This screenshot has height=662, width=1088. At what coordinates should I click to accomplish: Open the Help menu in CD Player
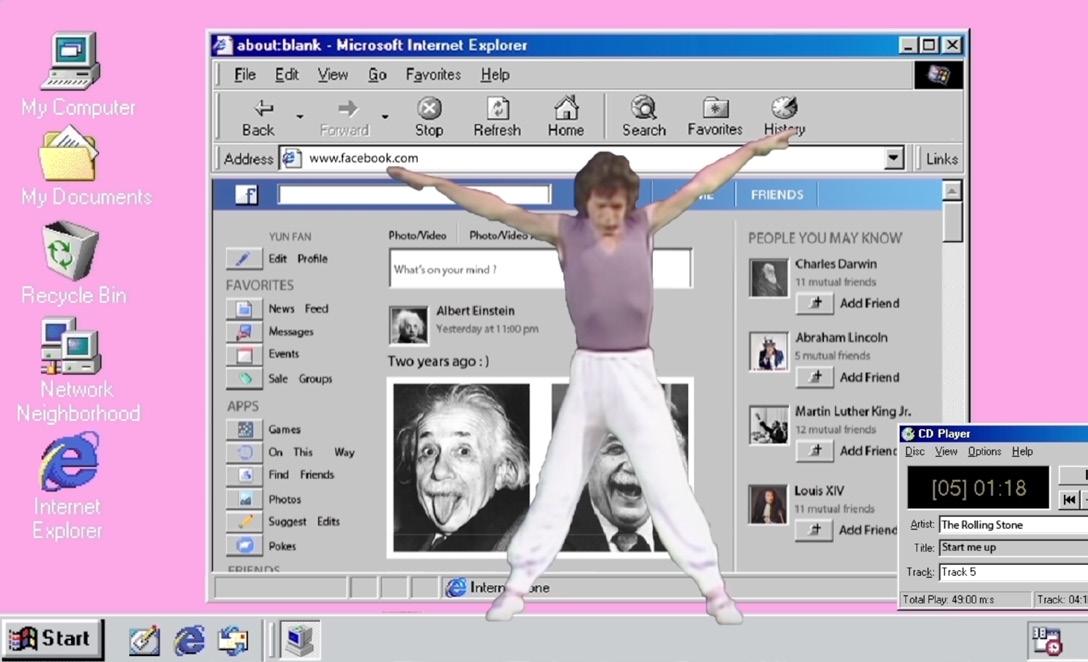[x=1022, y=452]
